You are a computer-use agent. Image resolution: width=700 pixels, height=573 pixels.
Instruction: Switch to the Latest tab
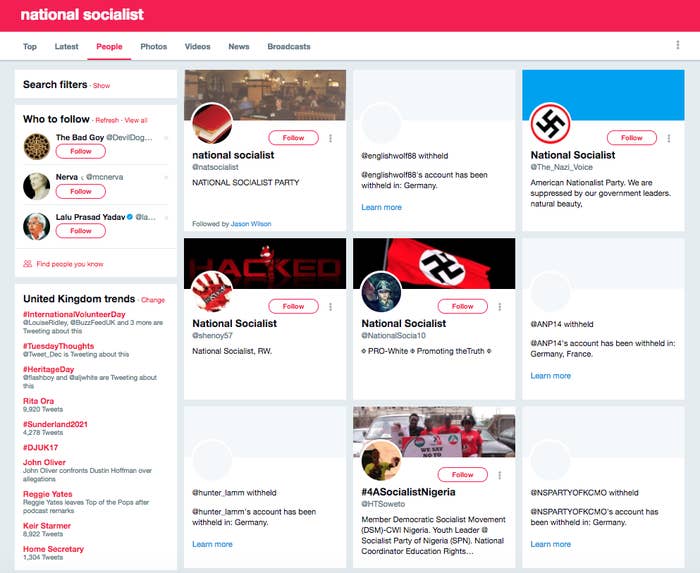(x=66, y=47)
